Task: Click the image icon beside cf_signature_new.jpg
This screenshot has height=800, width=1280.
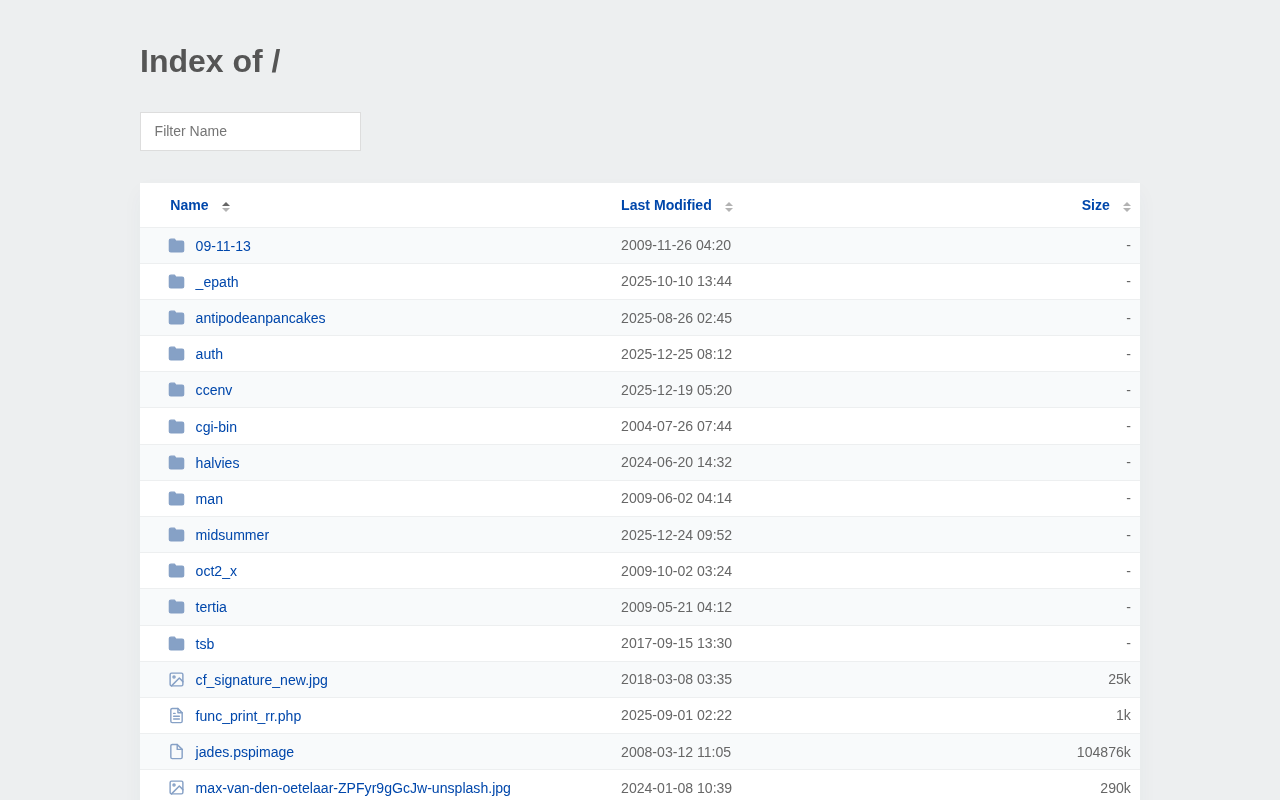Action: 176,680
